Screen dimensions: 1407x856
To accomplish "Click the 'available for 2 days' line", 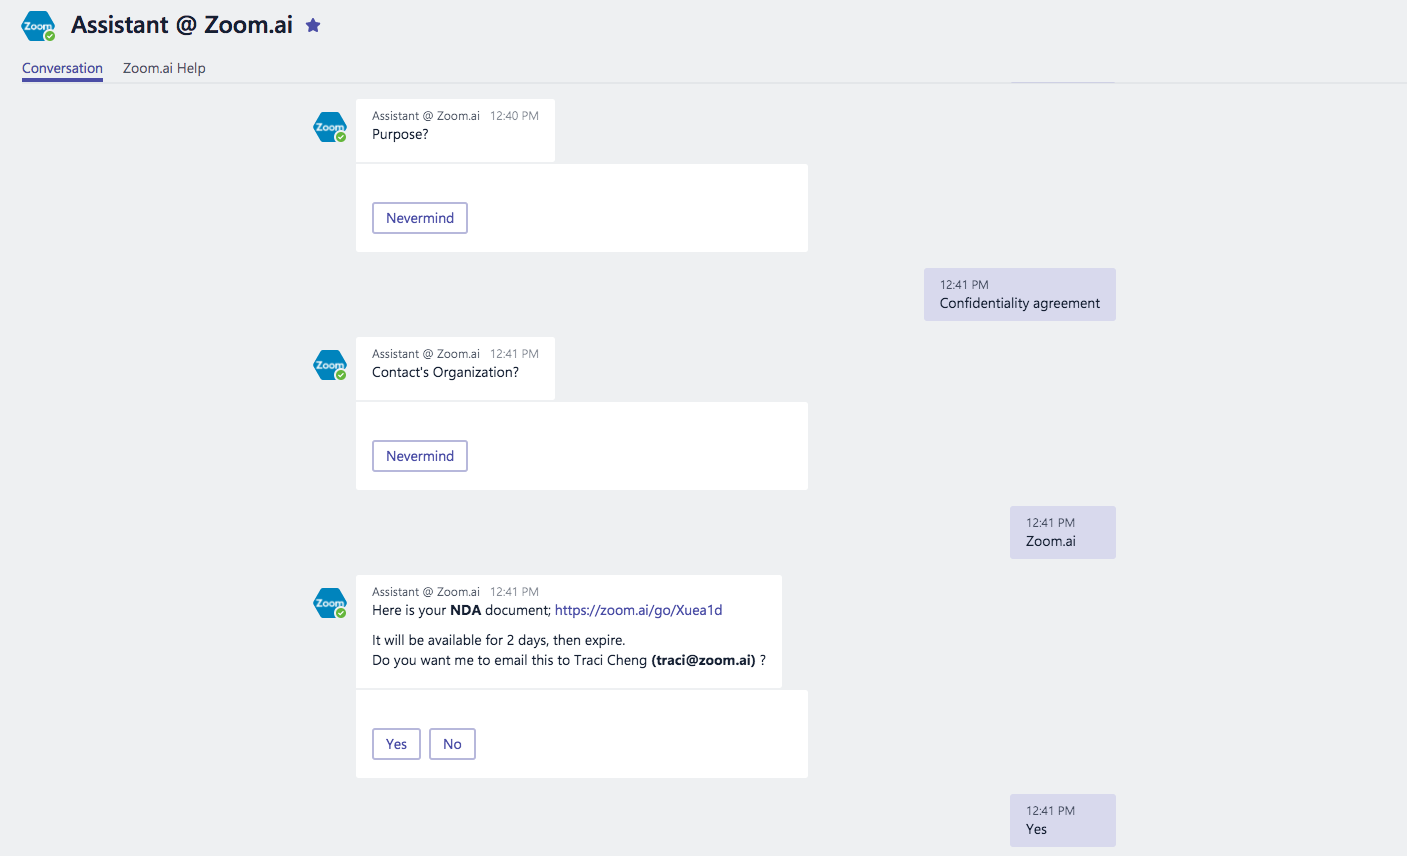I will pyautogui.click(x=498, y=640).
